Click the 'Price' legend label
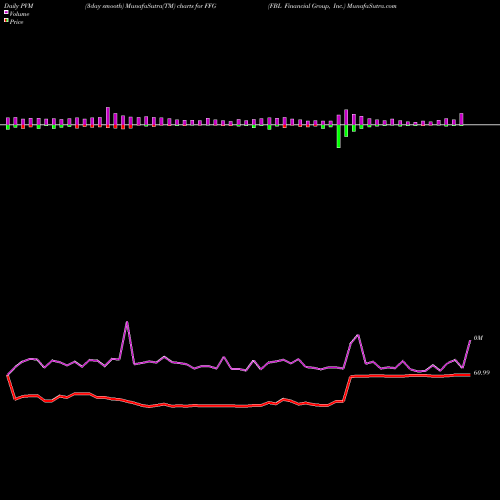The height and width of the screenshot is (500, 500). (16, 22)
